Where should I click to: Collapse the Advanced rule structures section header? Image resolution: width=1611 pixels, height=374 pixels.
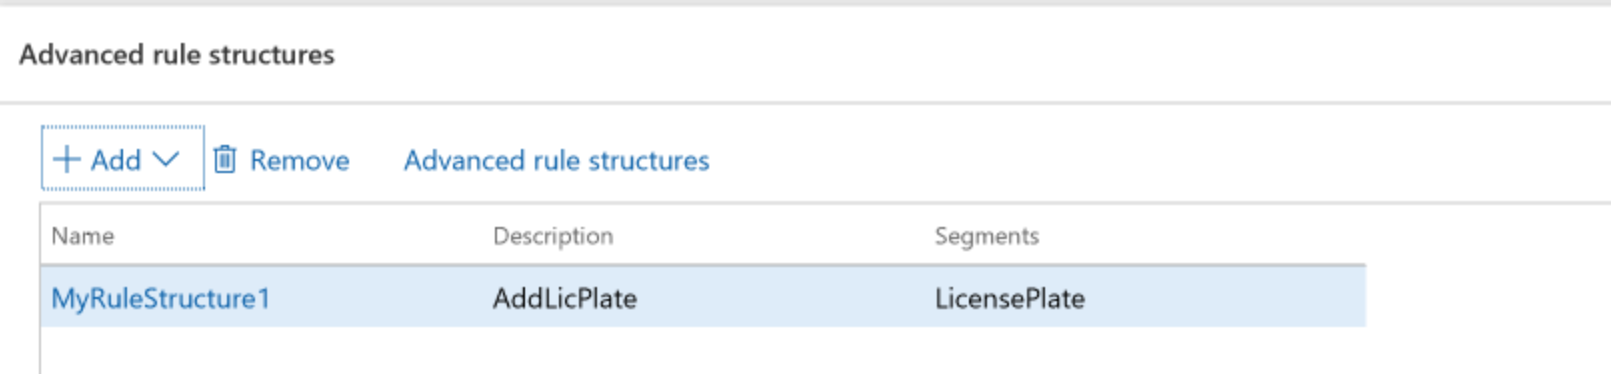177,54
